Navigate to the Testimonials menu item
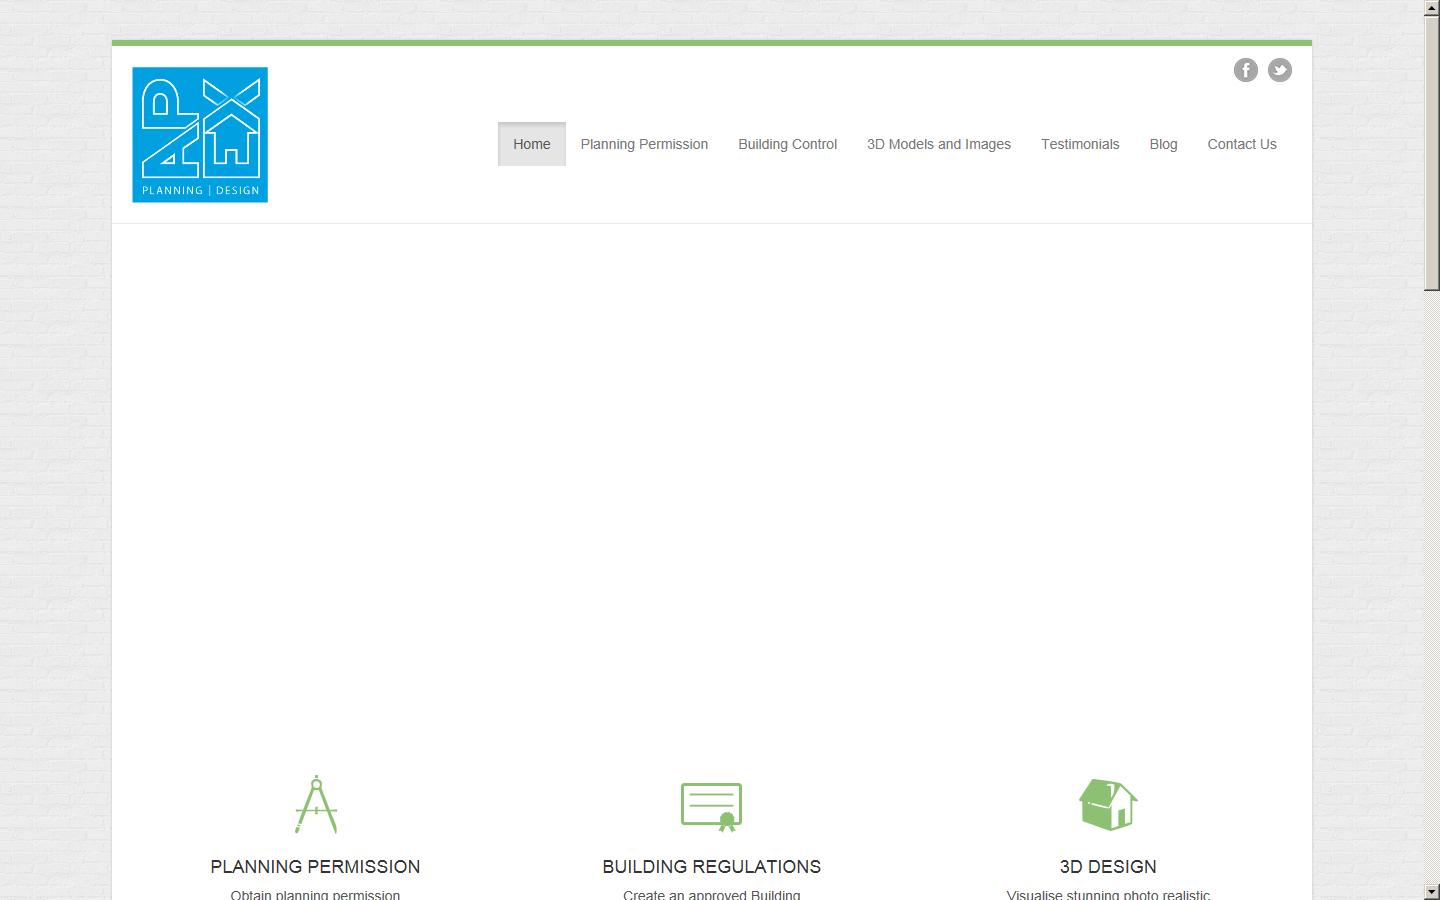Screen dimensions: 1440x900 (1079, 144)
